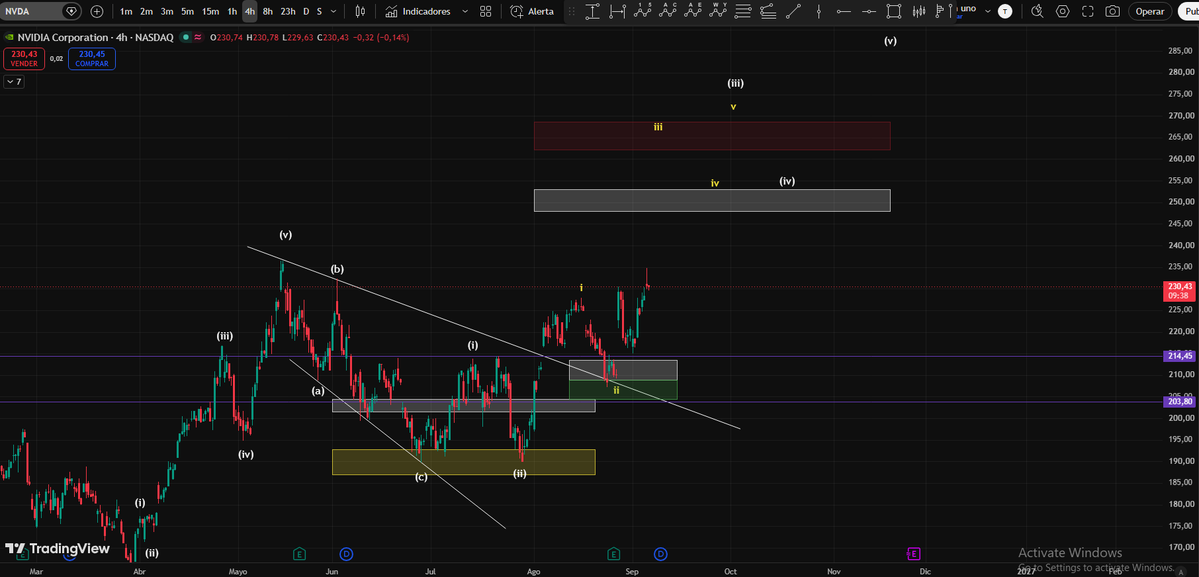
Task: Switch to the weekly S timeframe
Action: click(x=319, y=11)
